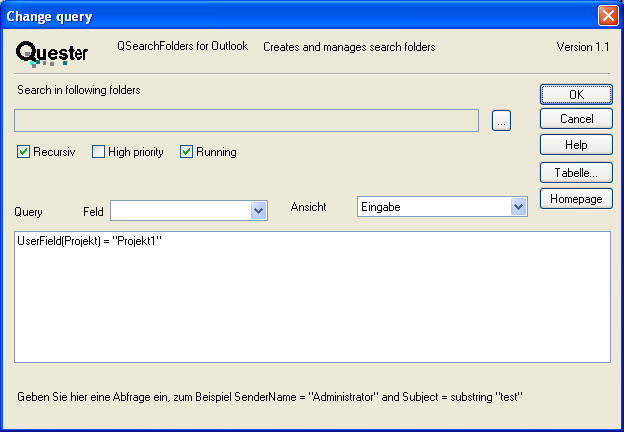The width and height of the screenshot is (624, 432).
Task: Open folder browser with the ellipsis button
Action: point(502,120)
